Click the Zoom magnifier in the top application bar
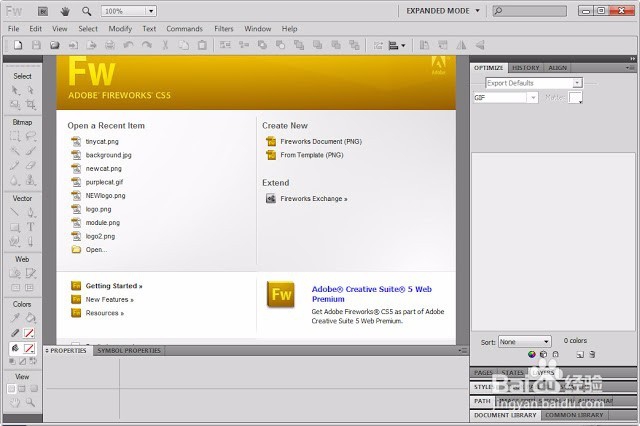 coord(87,11)
